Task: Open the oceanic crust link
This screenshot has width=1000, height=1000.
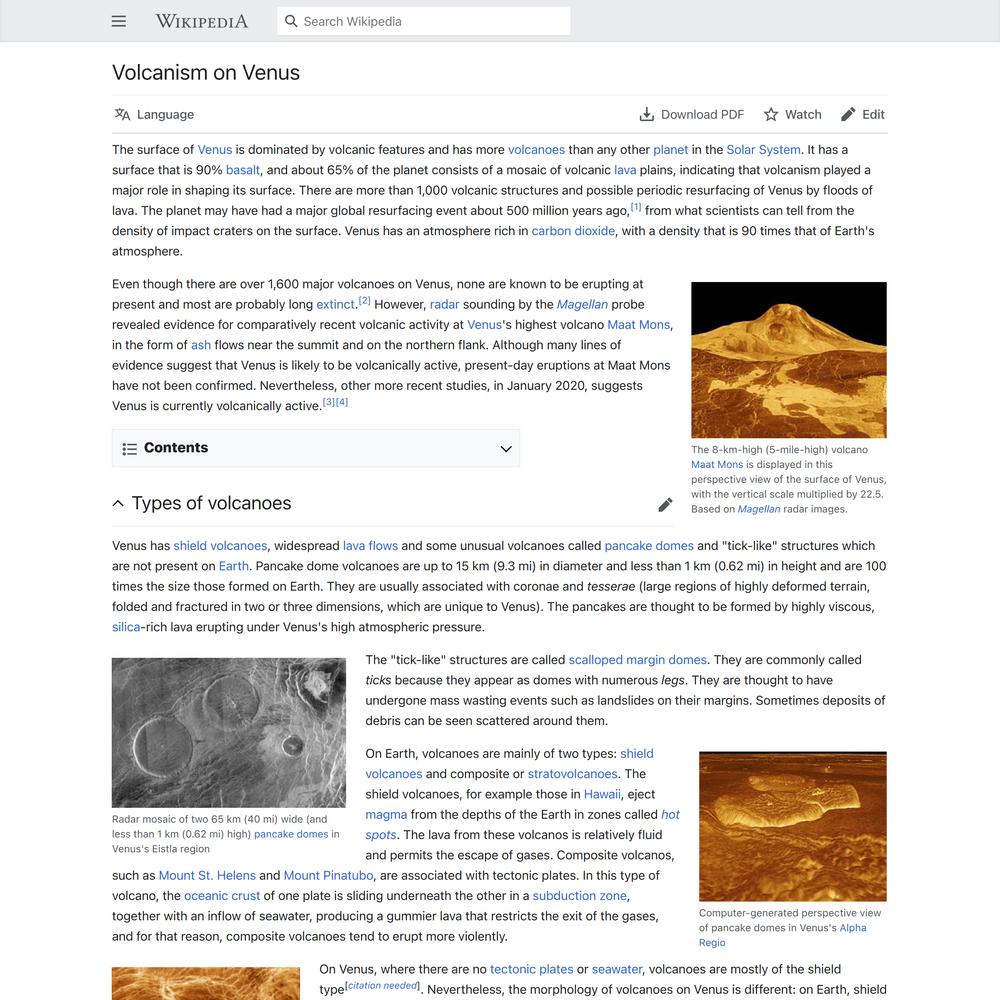Action: click(x=222, y=896)
